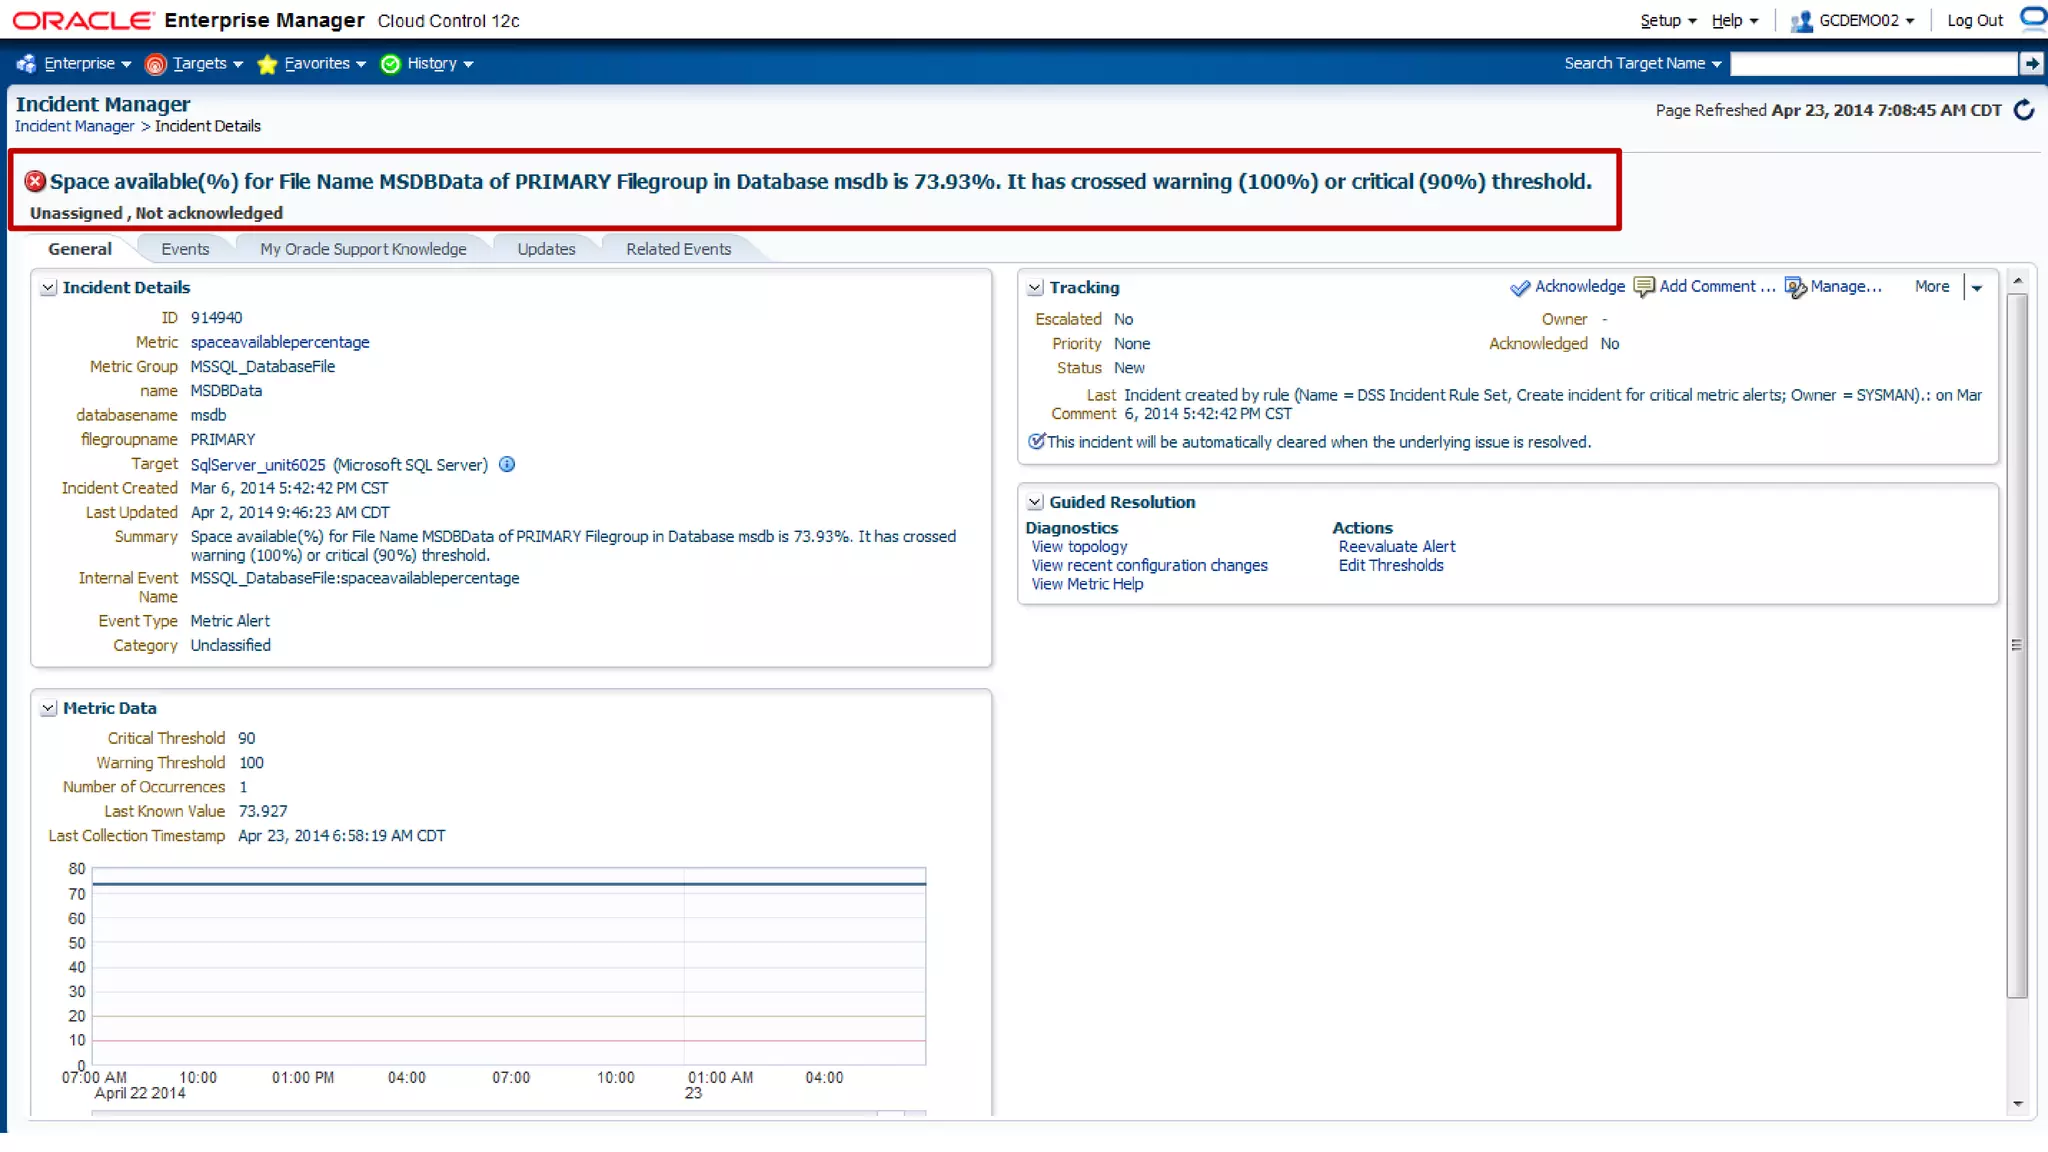Screen dimensions: 2048x1152
Task: Open the History menu
Action: pos(440,64)
